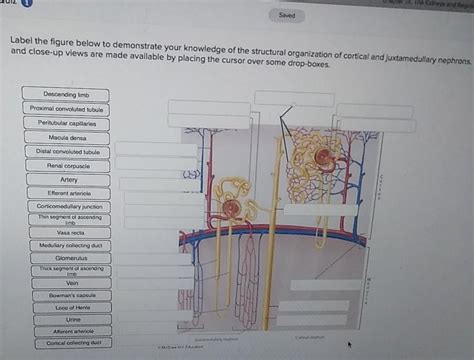Screen dimensions: 474x360
Task: Click the Saved status button
Action: tap(287, 15)
